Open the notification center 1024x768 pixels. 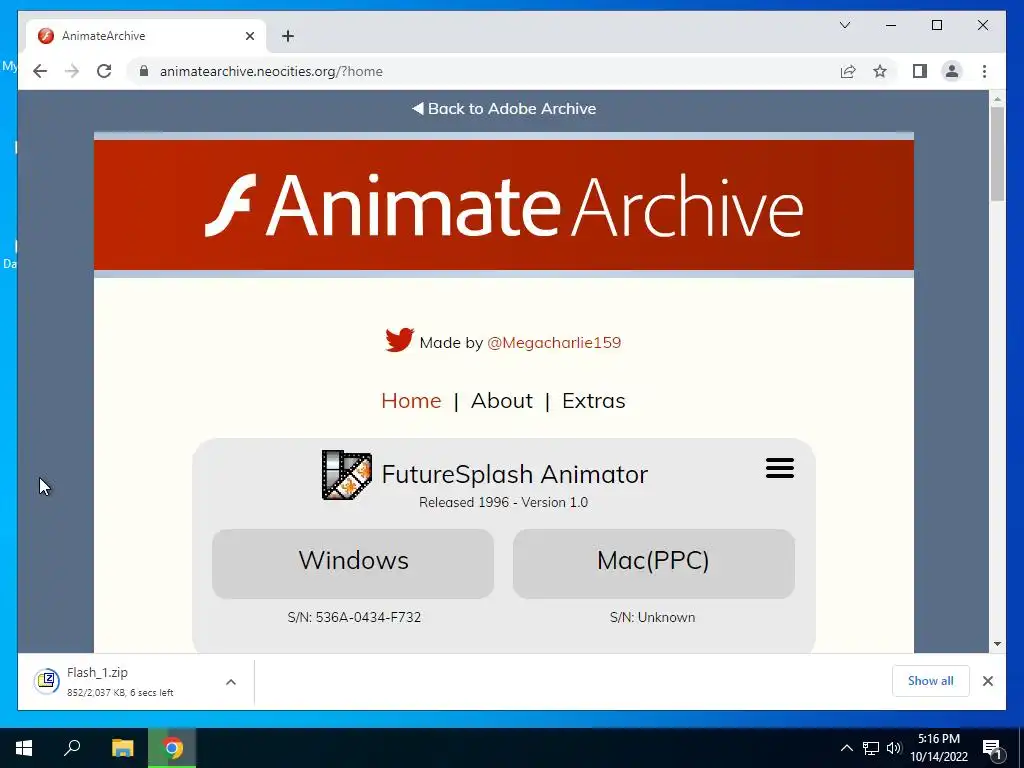click(992, 748)
